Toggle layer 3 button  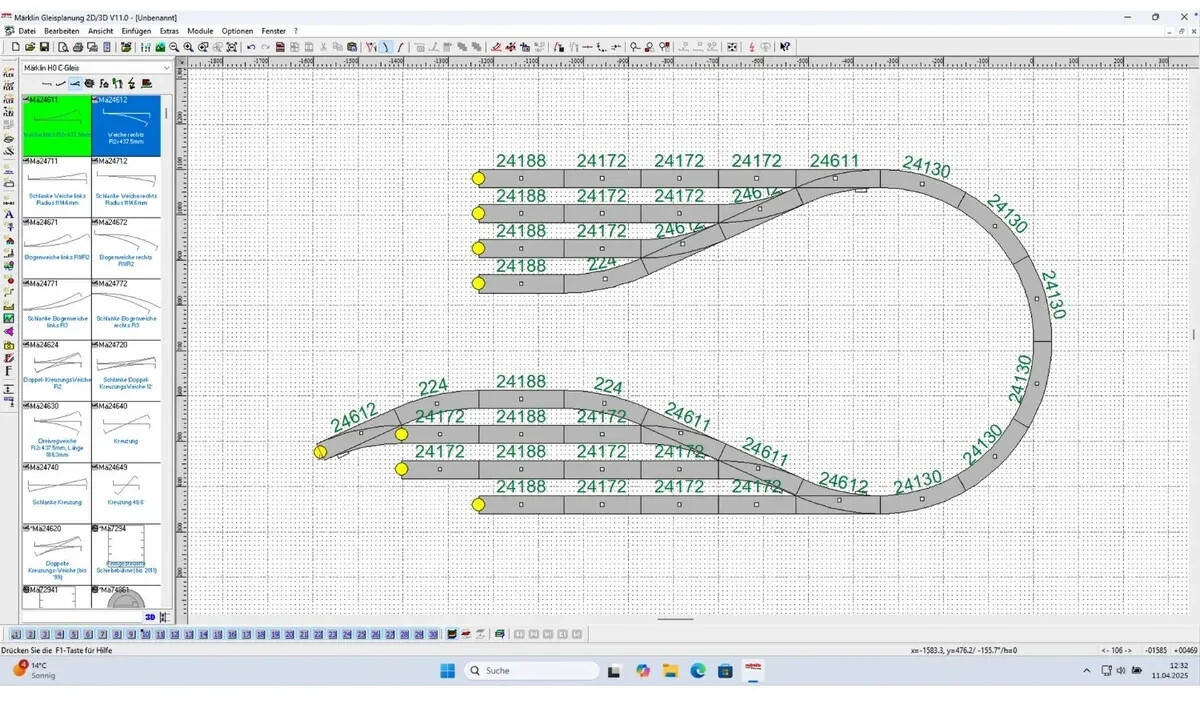tap(44, 634)
